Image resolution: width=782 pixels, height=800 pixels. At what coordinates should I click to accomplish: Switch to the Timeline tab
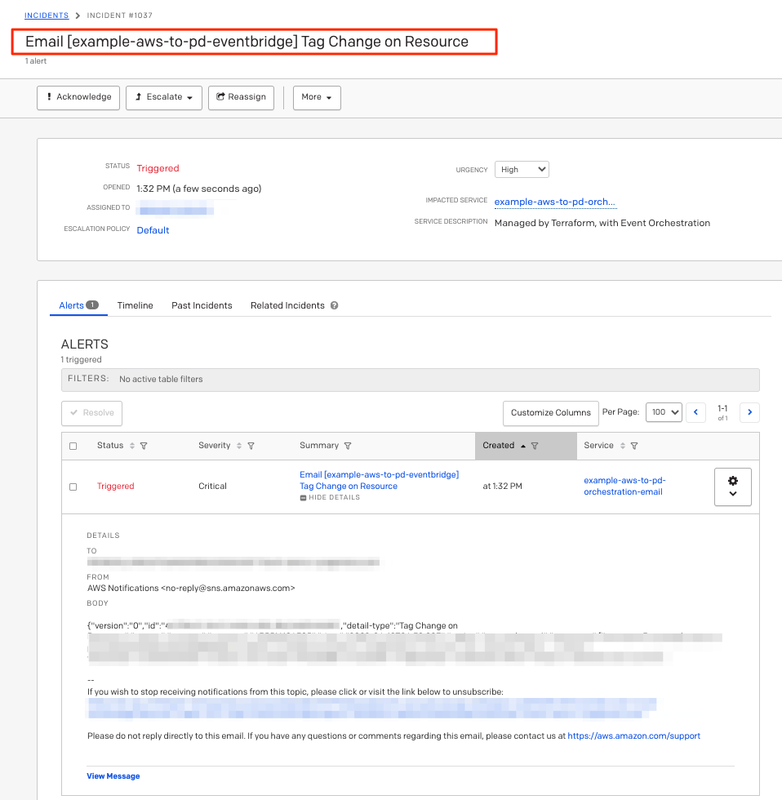(135, 305)
